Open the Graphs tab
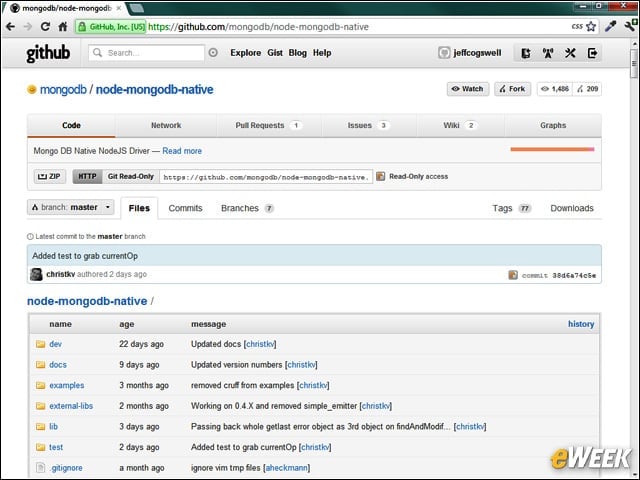The width and height of the screenshot is (640, 480). tap(553, 125)
